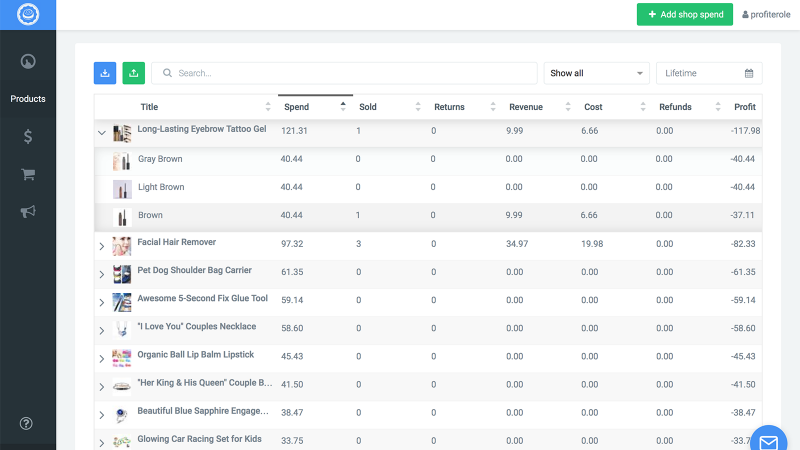Click Beautiful Blue Sapphire ring thumbnail

point(122,415)
